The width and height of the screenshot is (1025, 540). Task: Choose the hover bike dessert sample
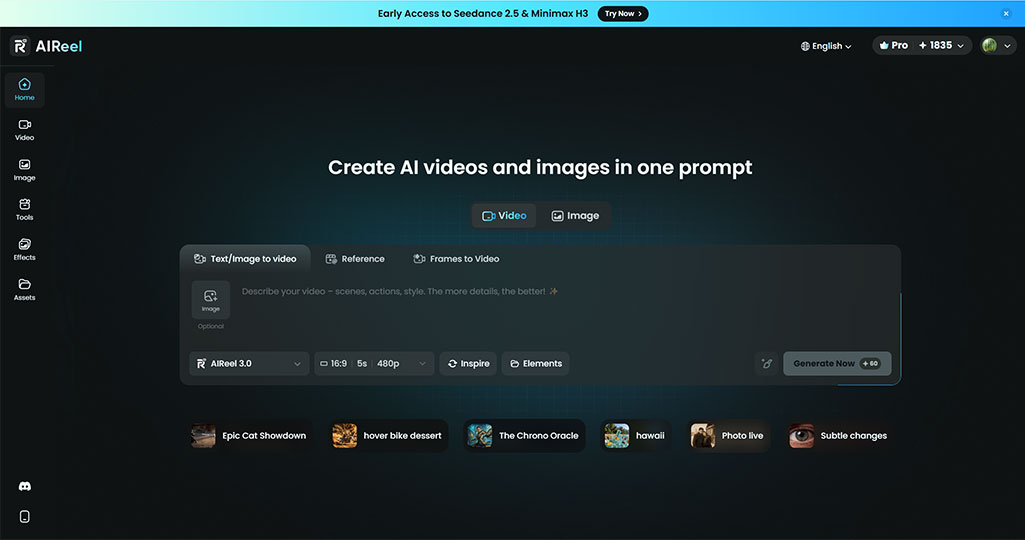pos(388,435)
